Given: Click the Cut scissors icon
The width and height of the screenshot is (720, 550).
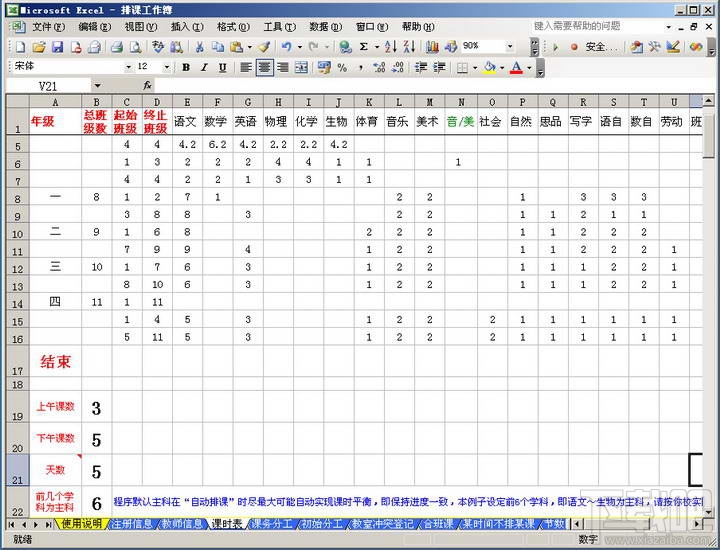Looking at the screenshot, I should click(199, 47).
